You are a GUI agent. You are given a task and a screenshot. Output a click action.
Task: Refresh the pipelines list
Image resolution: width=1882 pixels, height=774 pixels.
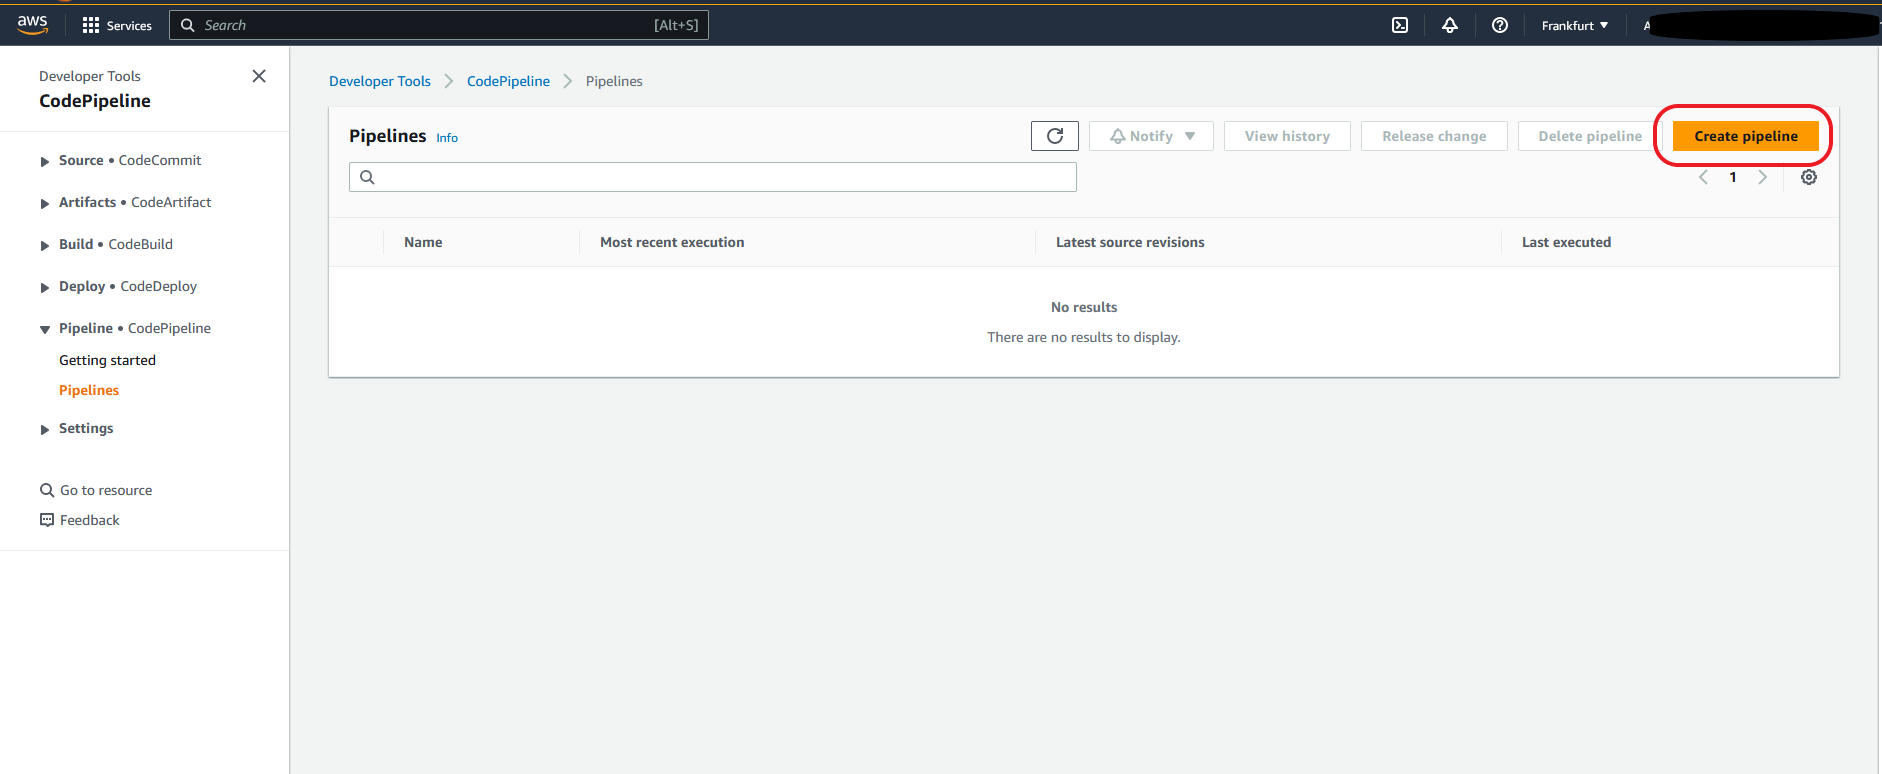click(x=1055, y=136)
